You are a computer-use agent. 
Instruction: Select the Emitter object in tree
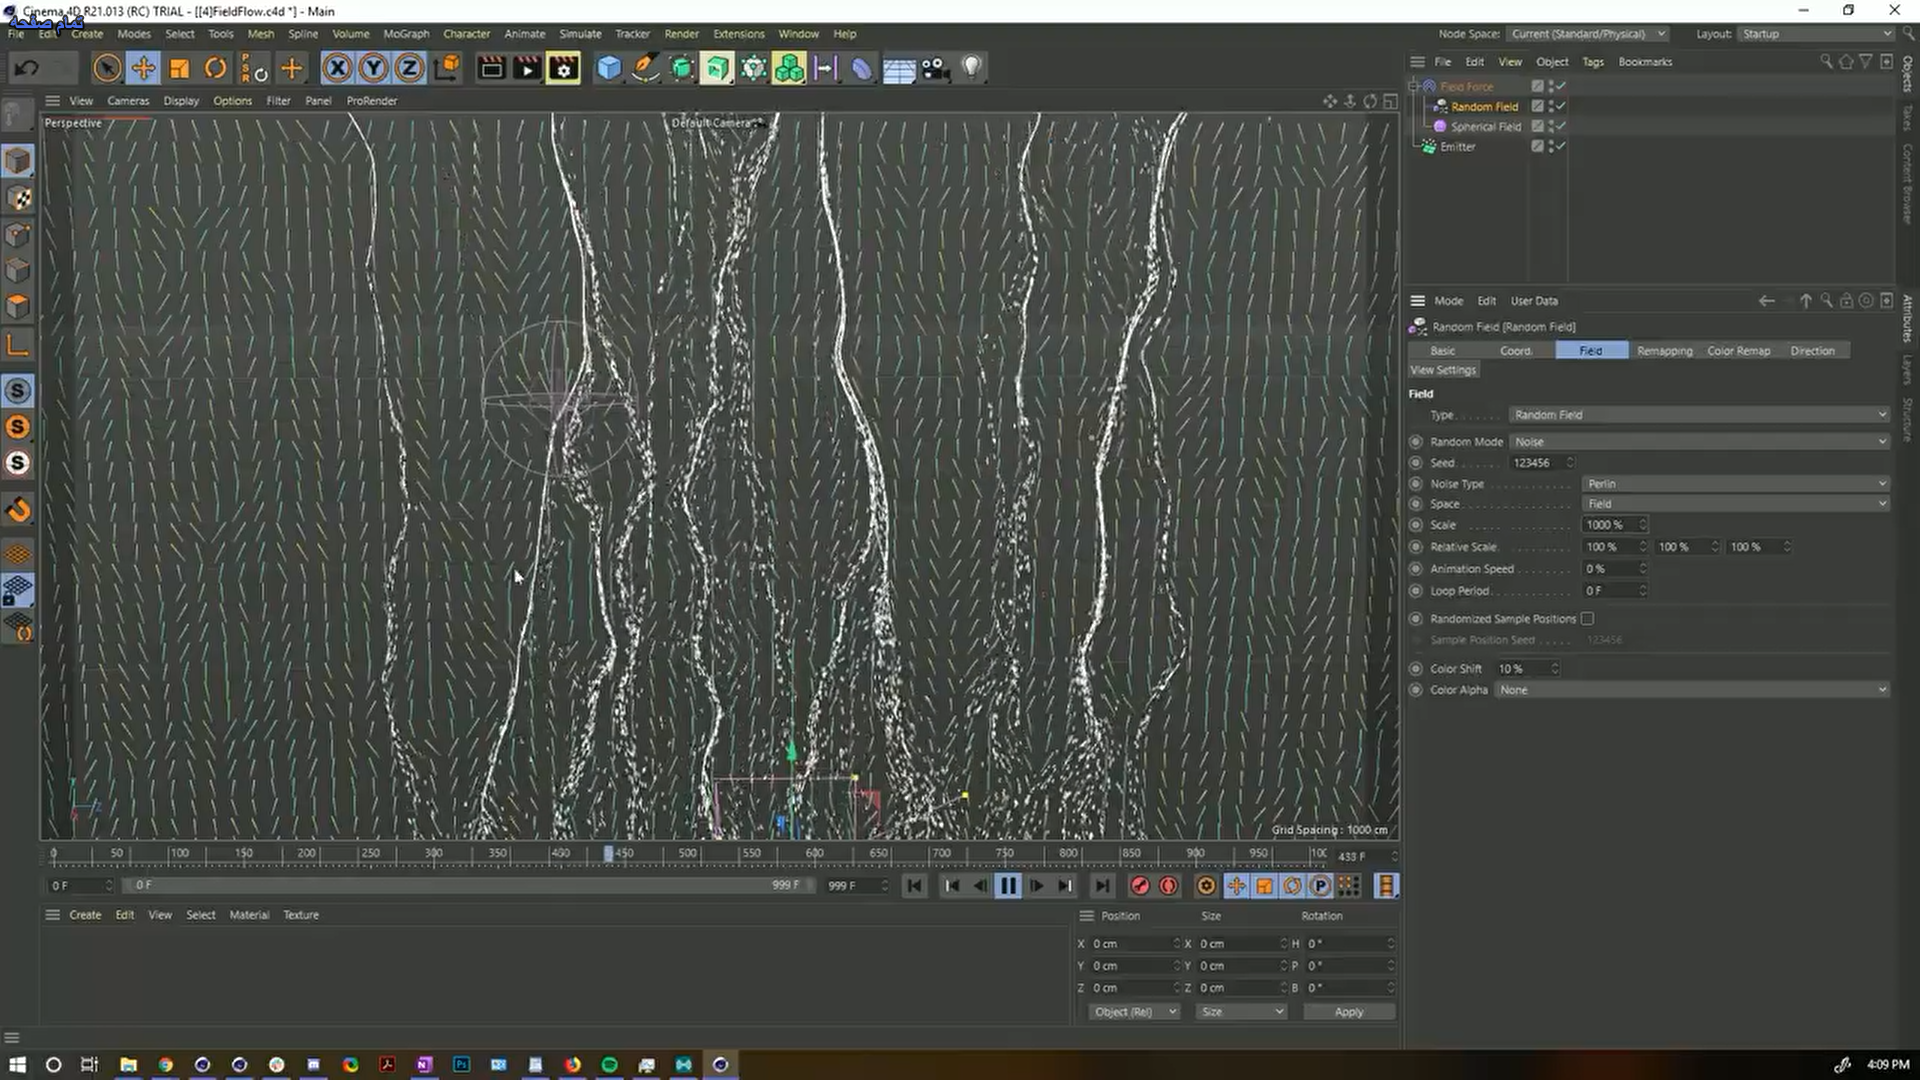(1457, 147)
